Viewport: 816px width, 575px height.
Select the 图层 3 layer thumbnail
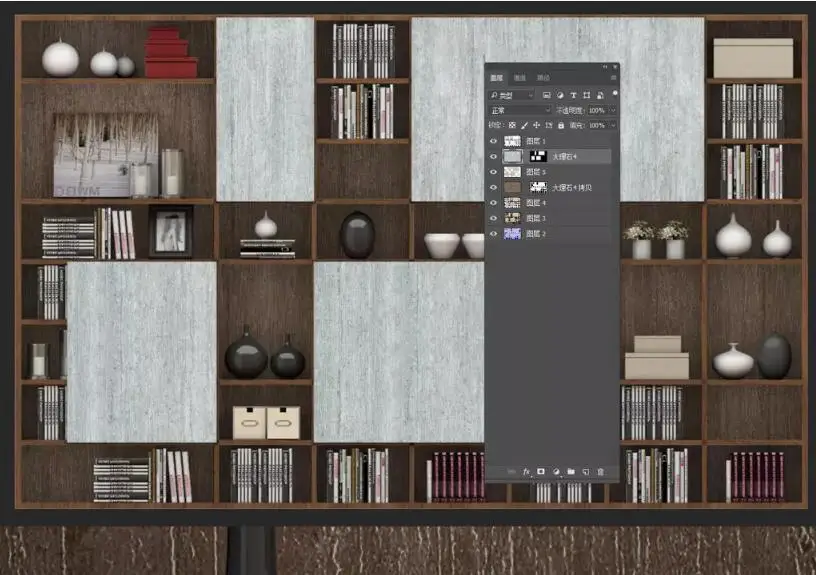(x=512, y=218)
